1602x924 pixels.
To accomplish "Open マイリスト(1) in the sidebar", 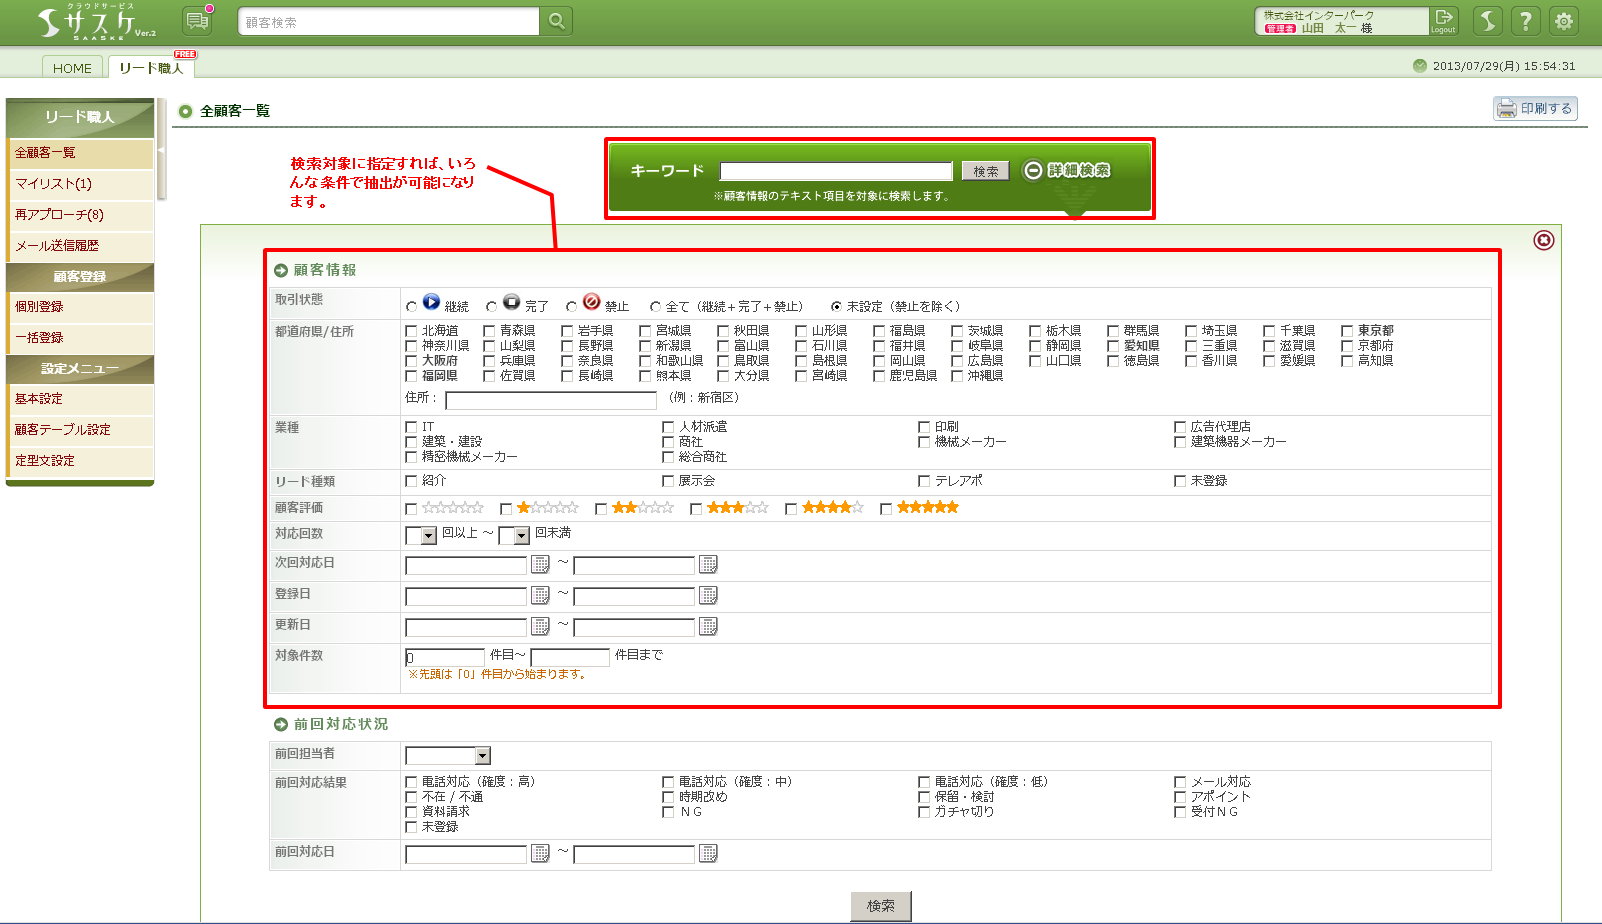I will pos(53,184).
